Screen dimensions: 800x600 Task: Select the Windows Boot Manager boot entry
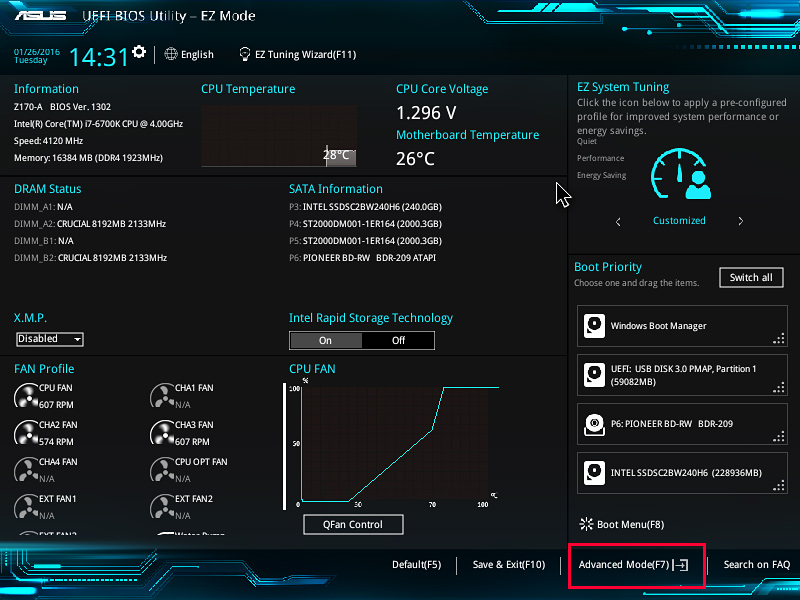(x=682, y=326)
